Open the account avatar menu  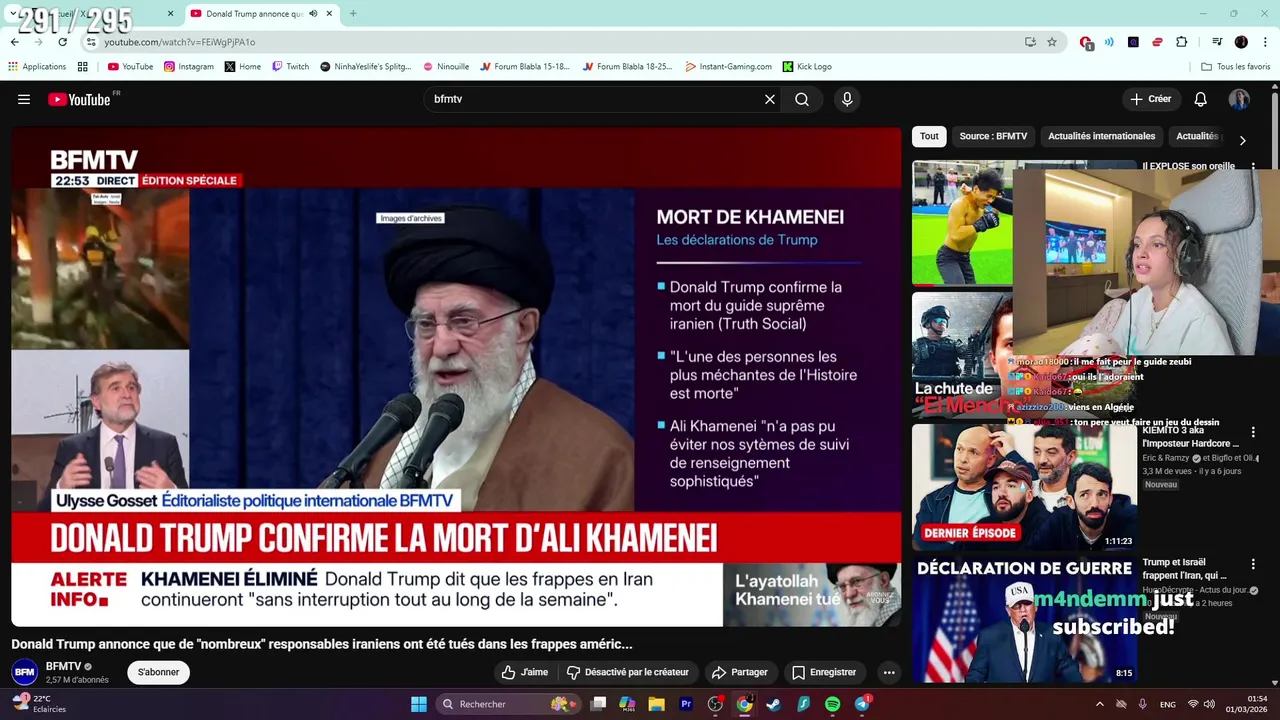[1239, 99]
